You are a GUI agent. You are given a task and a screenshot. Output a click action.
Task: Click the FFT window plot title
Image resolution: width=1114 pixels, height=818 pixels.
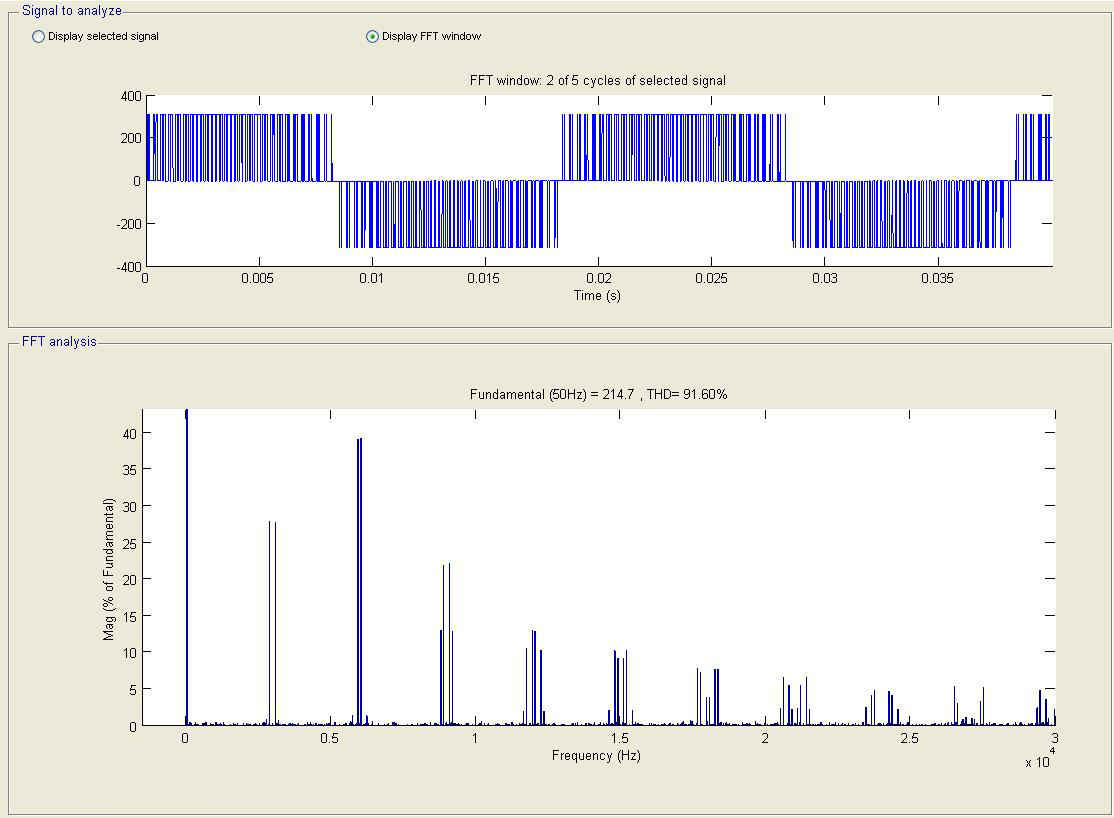point(598,80)
